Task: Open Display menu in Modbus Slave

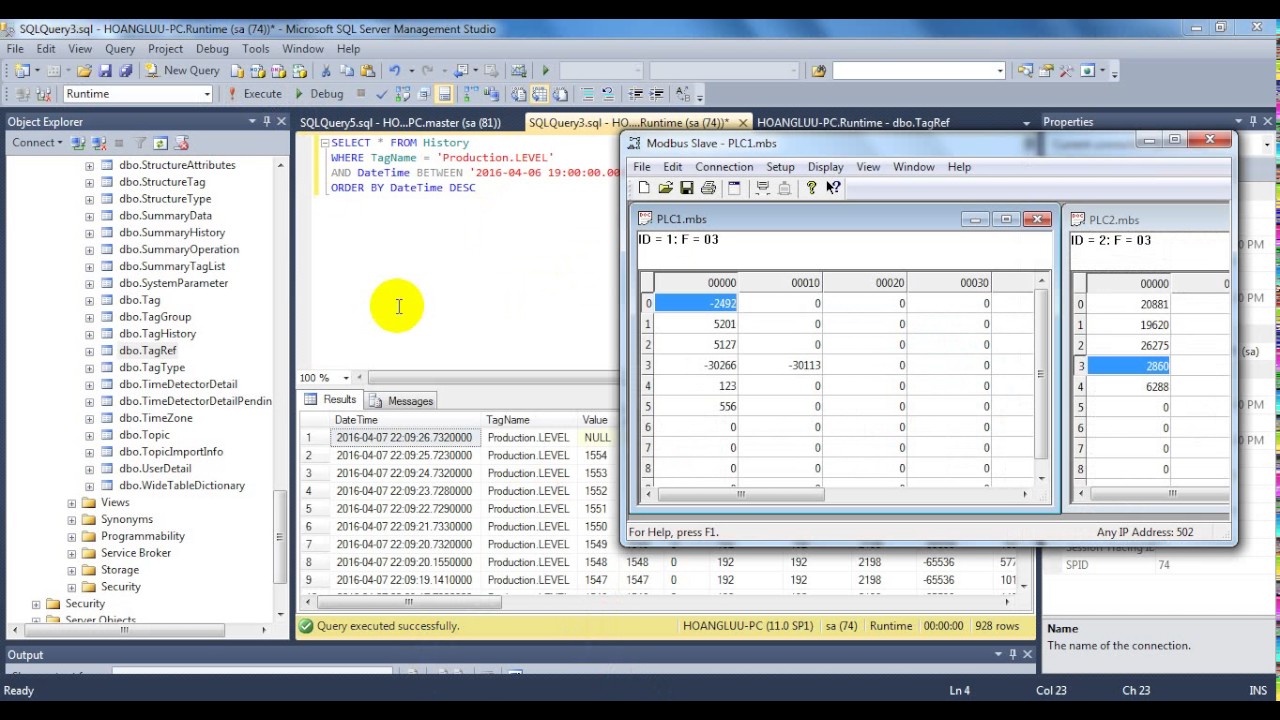Action: [825, 167]
